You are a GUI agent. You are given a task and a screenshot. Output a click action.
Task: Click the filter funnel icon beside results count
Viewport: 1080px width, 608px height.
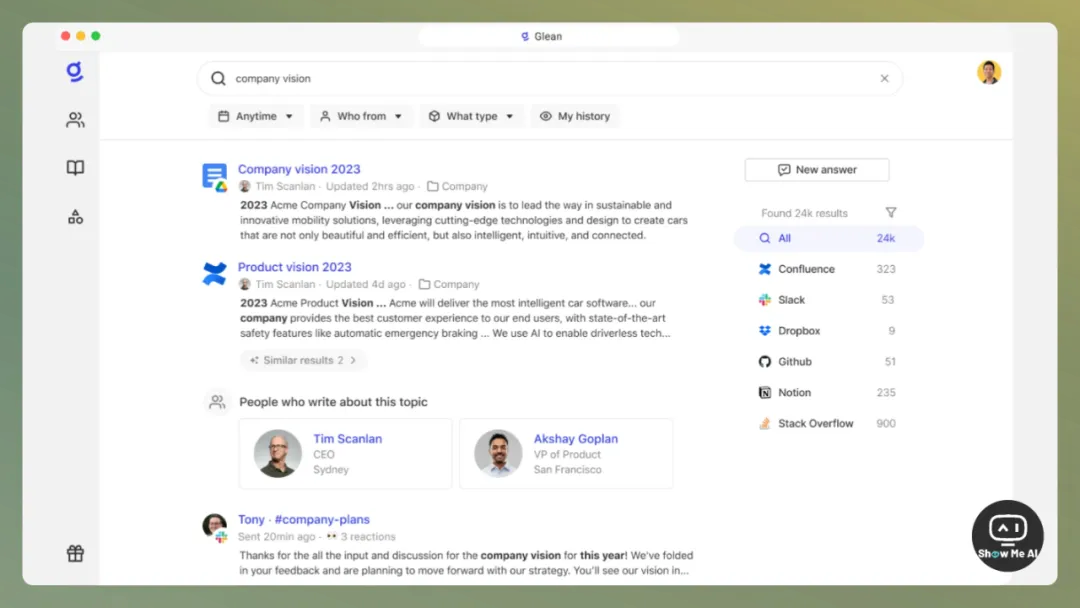[x=891, y=213]
